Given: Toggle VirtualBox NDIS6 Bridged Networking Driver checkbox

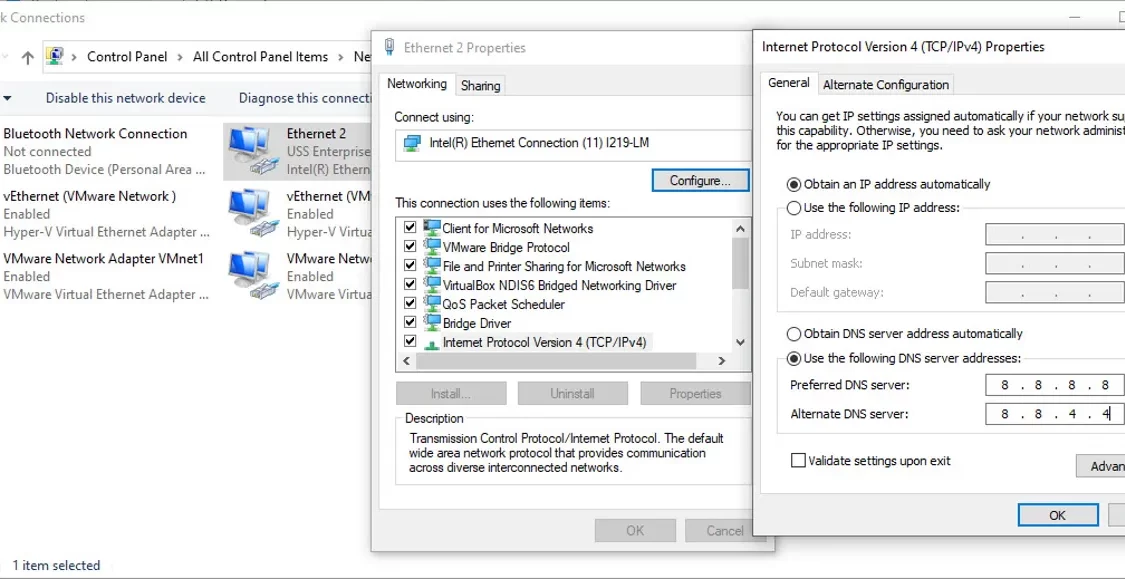Looking at the screenshot, I should 410,285.
